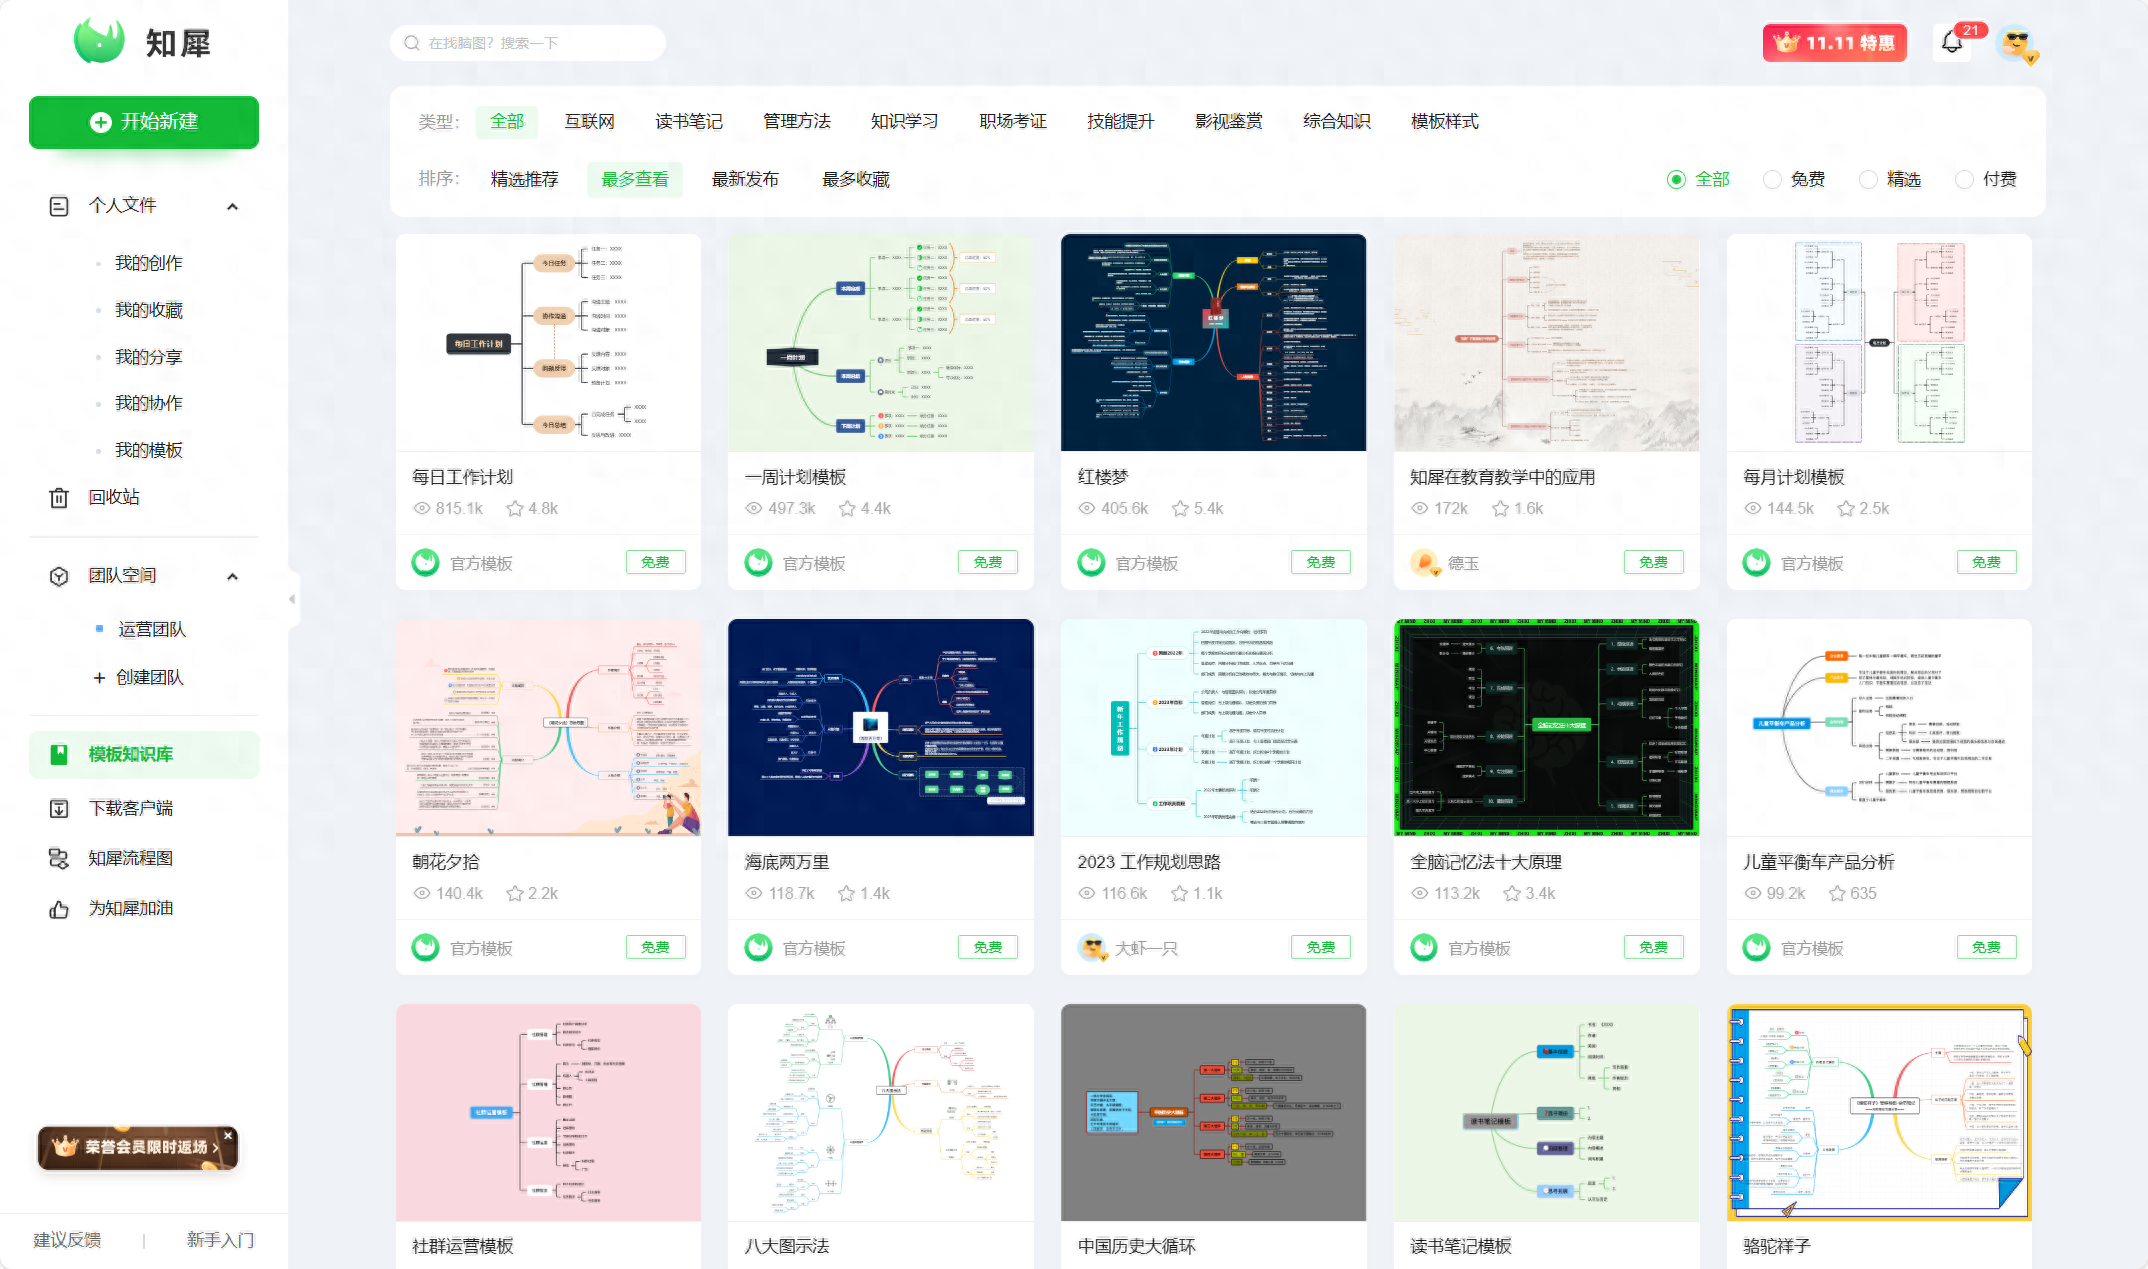Open the 知犀在教育教学中的应用 thumbnail
Image resolution: width=2148 pixels, height=1269 pixels.
(x=1546, y=342)
